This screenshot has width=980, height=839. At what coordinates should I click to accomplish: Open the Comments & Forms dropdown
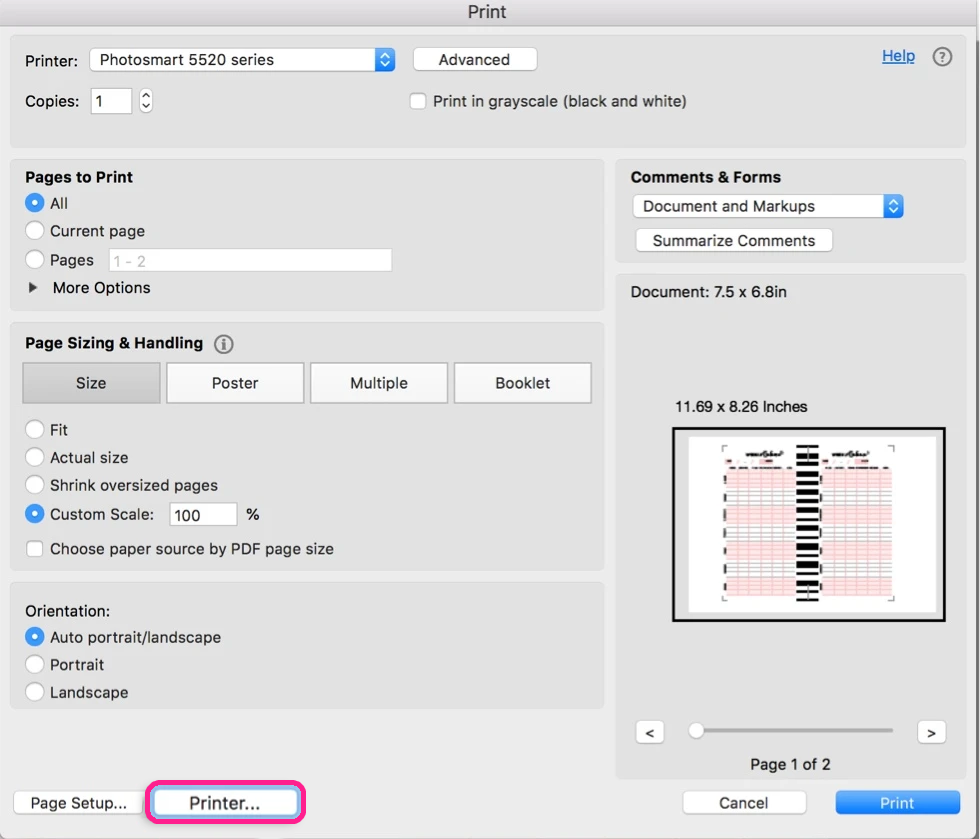coord(768,206)
